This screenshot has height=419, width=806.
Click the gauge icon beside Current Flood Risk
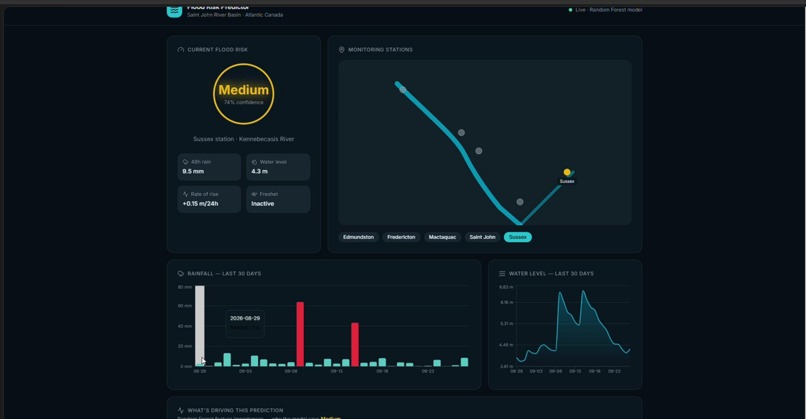click(x=180, y=50)
